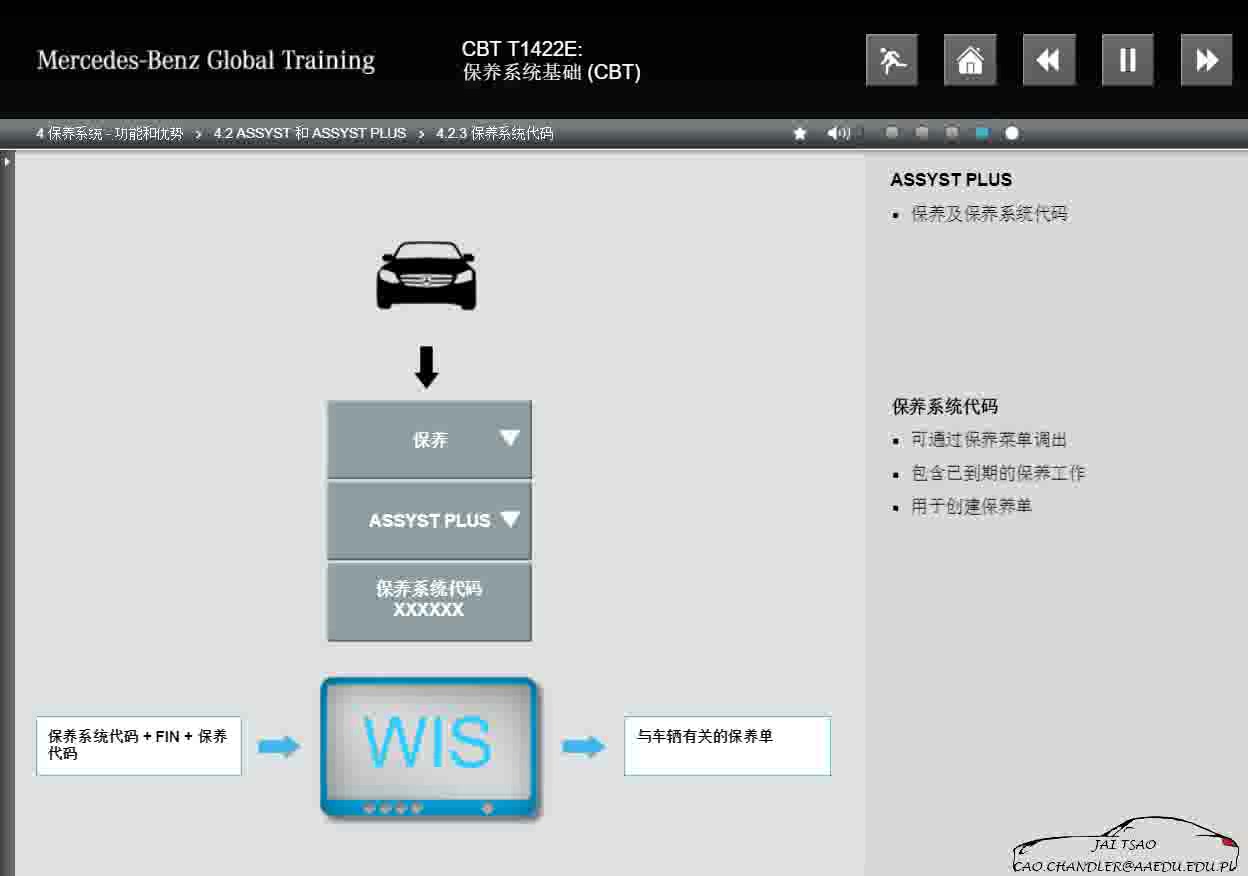Select the highlighted blue progress marker
This screenshot has height=876, width=1248.
pyautogui.click(x=982, y=133)
